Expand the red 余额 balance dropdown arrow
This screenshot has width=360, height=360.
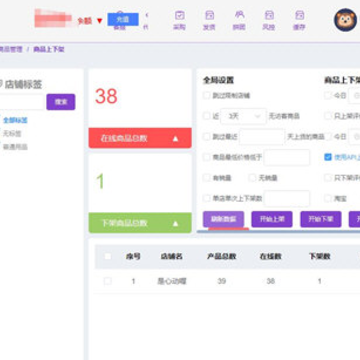99,21
